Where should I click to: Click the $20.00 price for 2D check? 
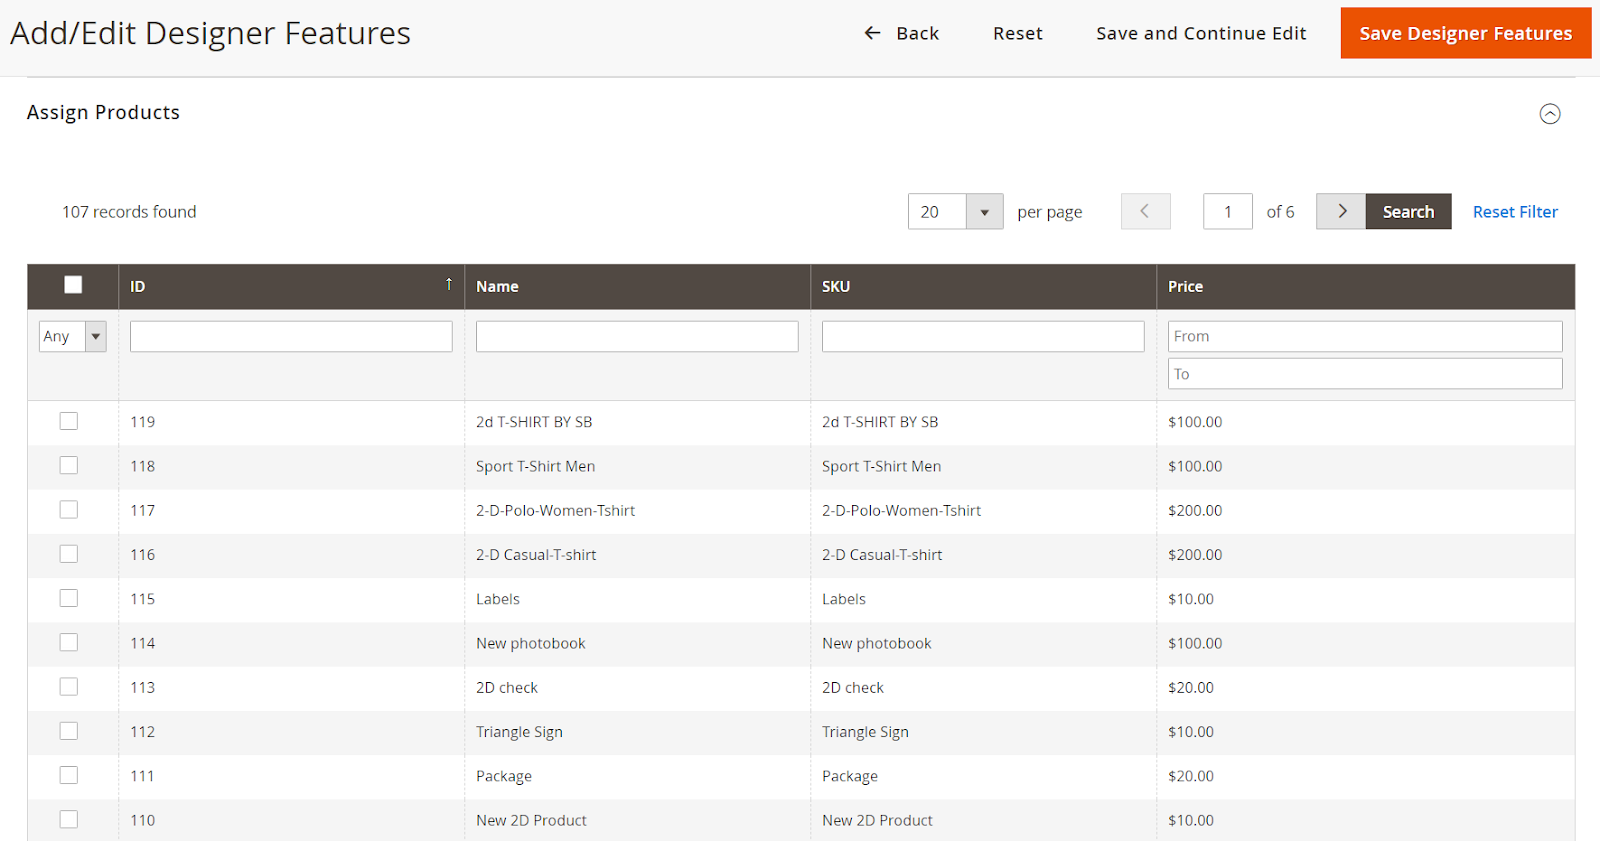(1191, 688)
